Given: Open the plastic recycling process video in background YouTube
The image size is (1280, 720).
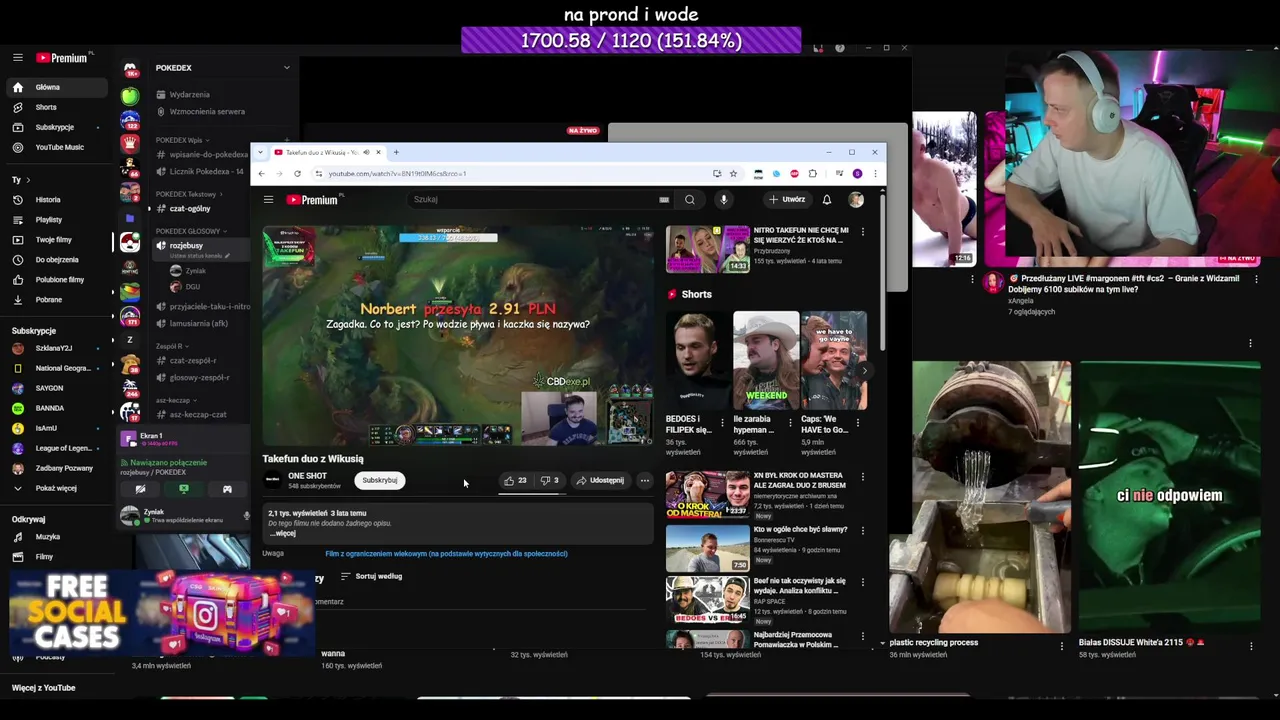Looking at the screenshot, I should pos(981,498).
